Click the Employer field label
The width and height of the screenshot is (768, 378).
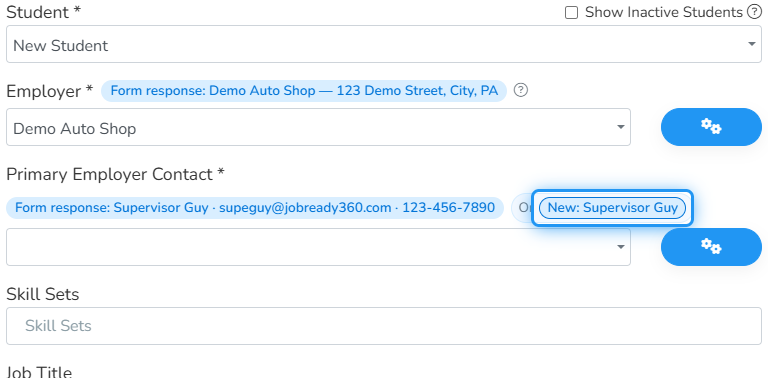click(x=49, y=91)
